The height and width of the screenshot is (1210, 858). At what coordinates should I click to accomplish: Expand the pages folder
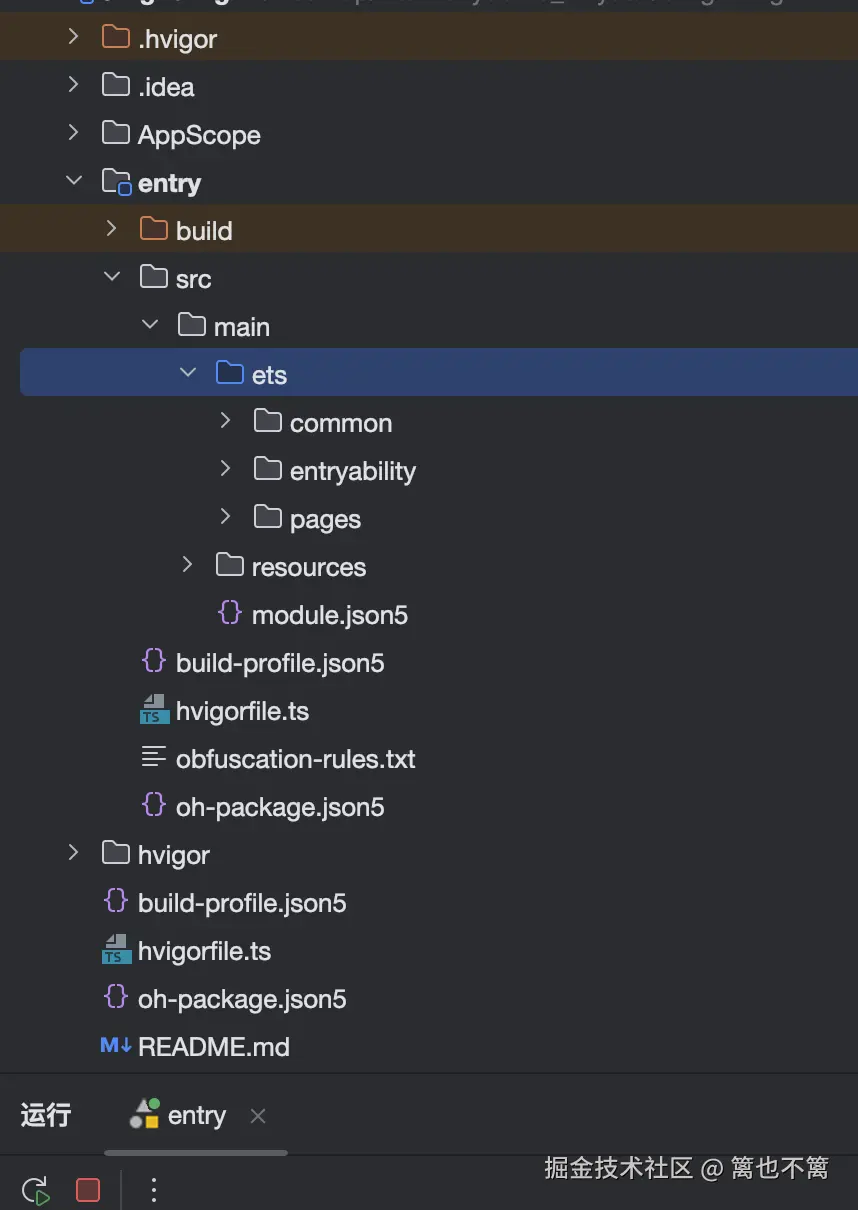pos(225,517)
